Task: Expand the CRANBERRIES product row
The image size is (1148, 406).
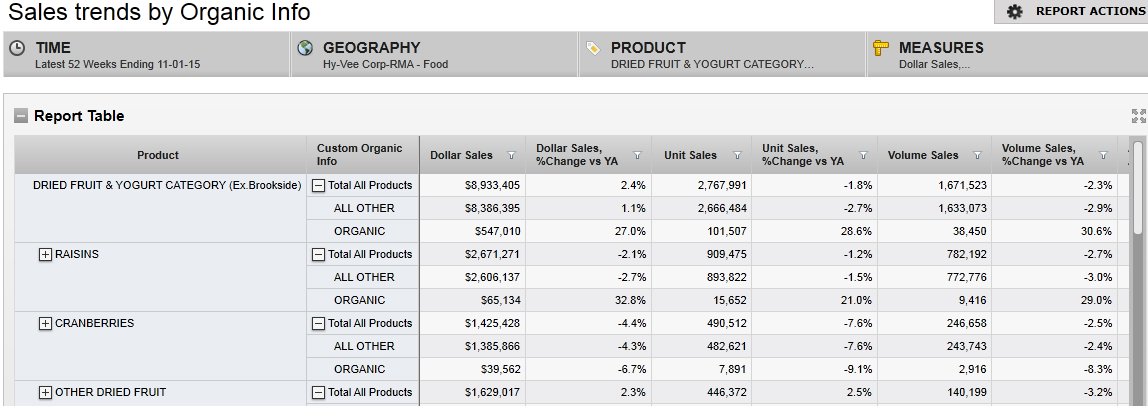Action: tap(45, 323)
